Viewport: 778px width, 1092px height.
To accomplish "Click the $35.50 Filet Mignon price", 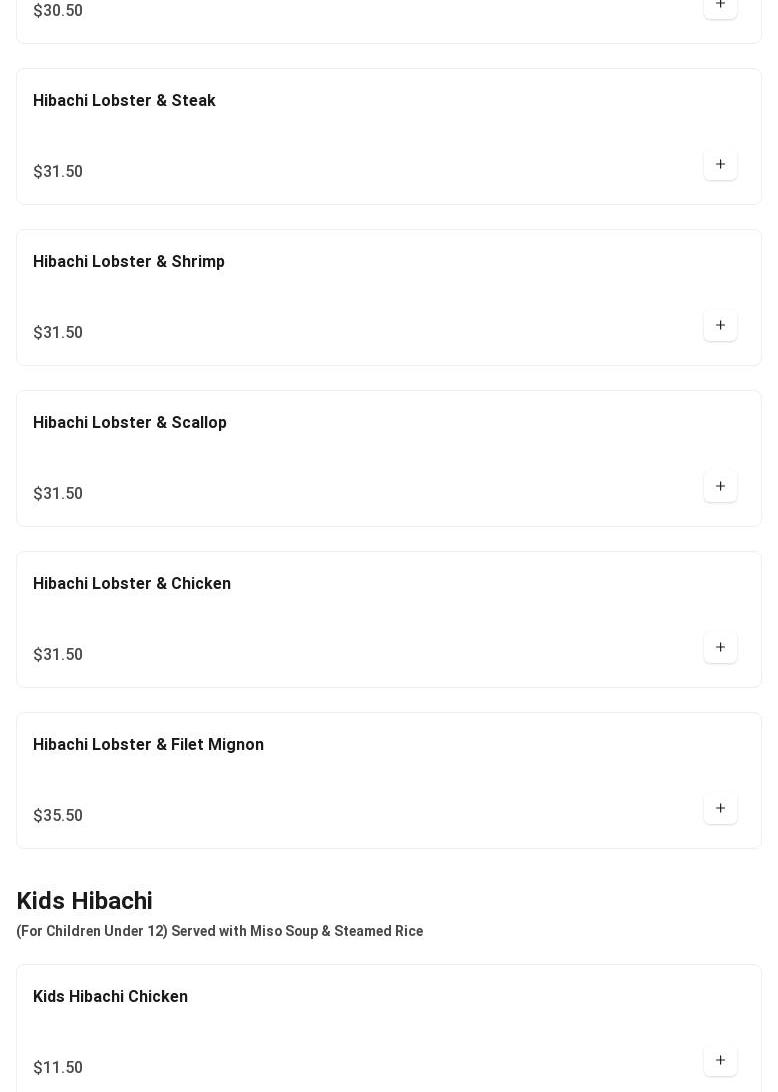I will pos(58,816).
